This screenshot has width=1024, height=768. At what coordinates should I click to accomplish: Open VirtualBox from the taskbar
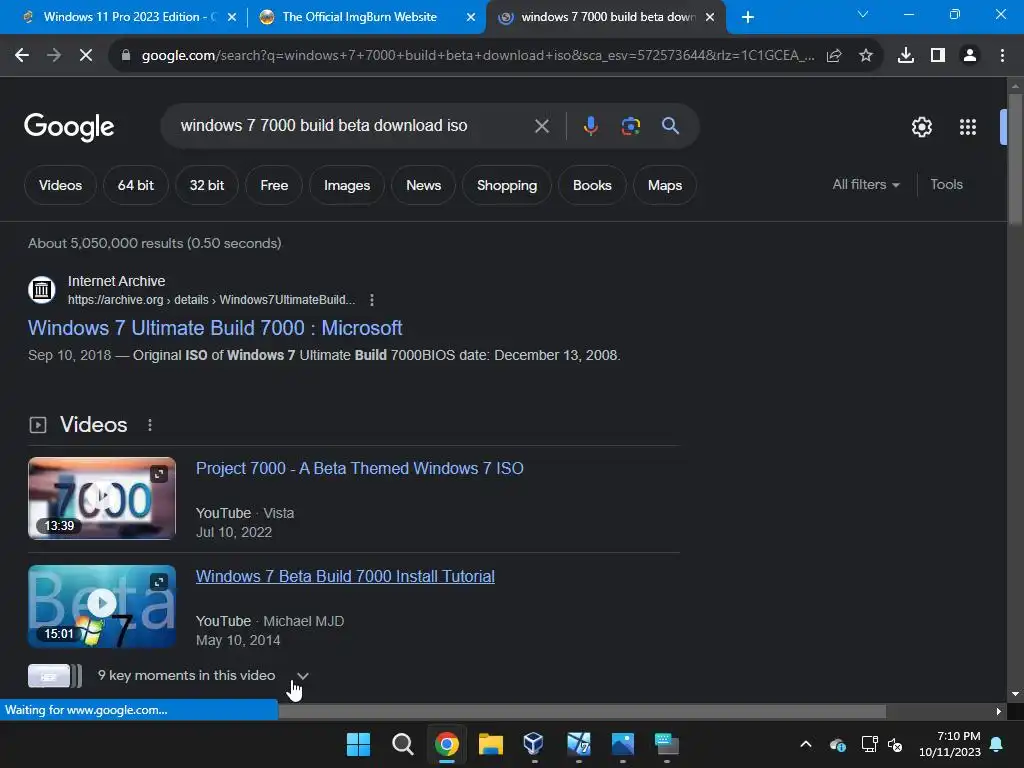[534, 743]
